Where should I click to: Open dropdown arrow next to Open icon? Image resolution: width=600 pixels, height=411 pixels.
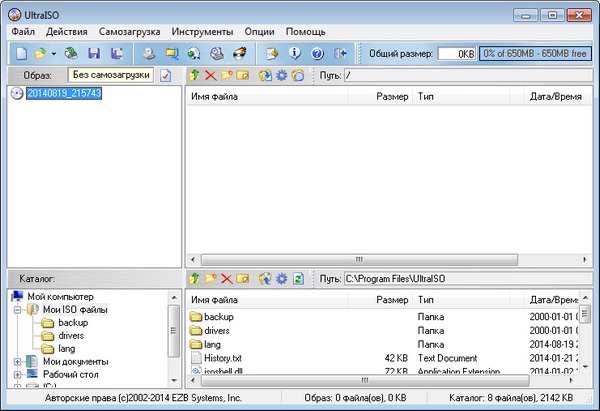coord(53,53)
